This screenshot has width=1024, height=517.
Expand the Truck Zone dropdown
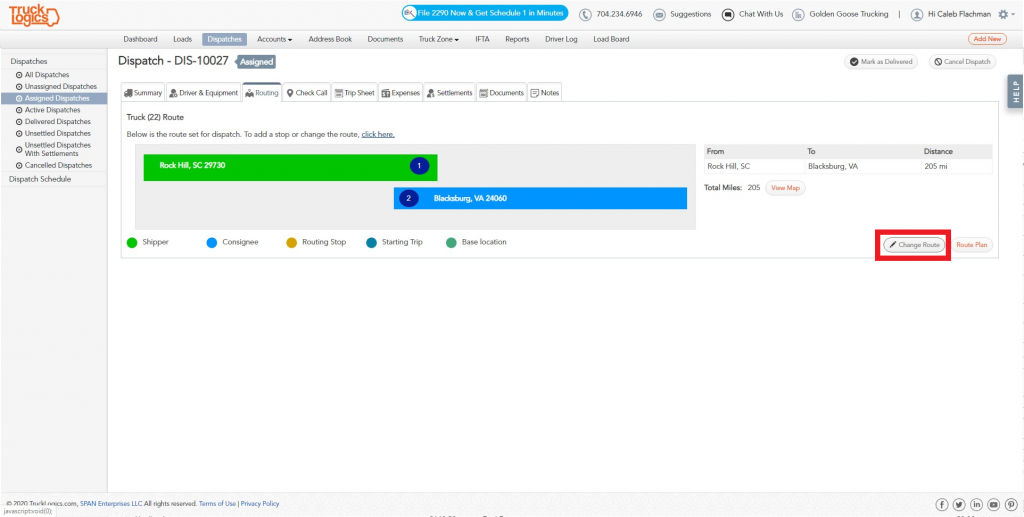[439, 39]
